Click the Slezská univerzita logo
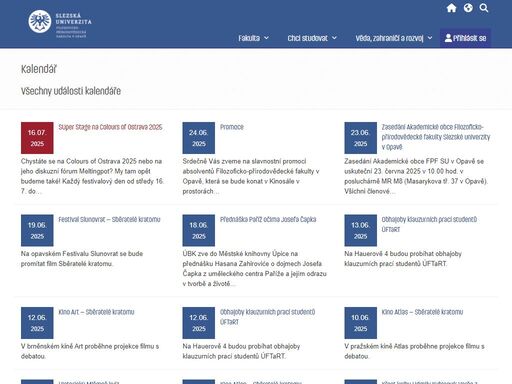 click(60, 23)
